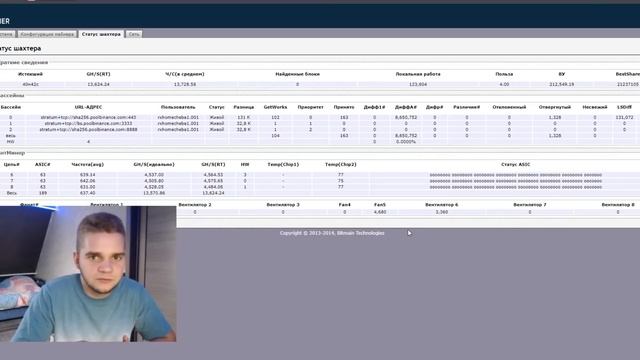Click the average hashrate value 13,728.58

tap(185, 84)
